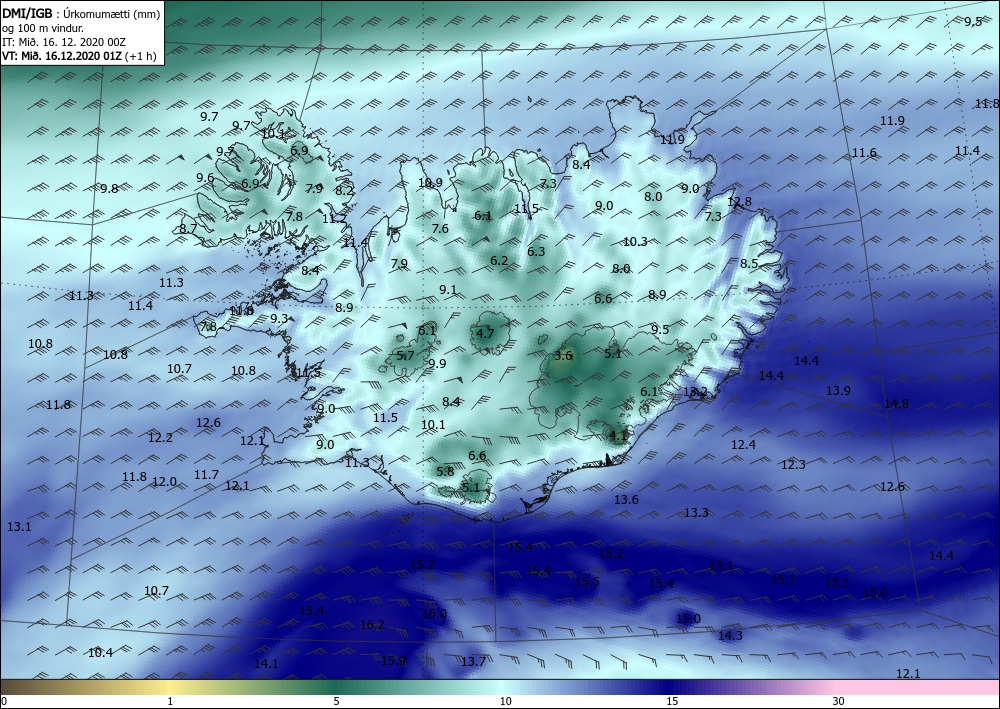Select the 4.7 value on the map
The image size is (1000, 709).
click(485, 333)
